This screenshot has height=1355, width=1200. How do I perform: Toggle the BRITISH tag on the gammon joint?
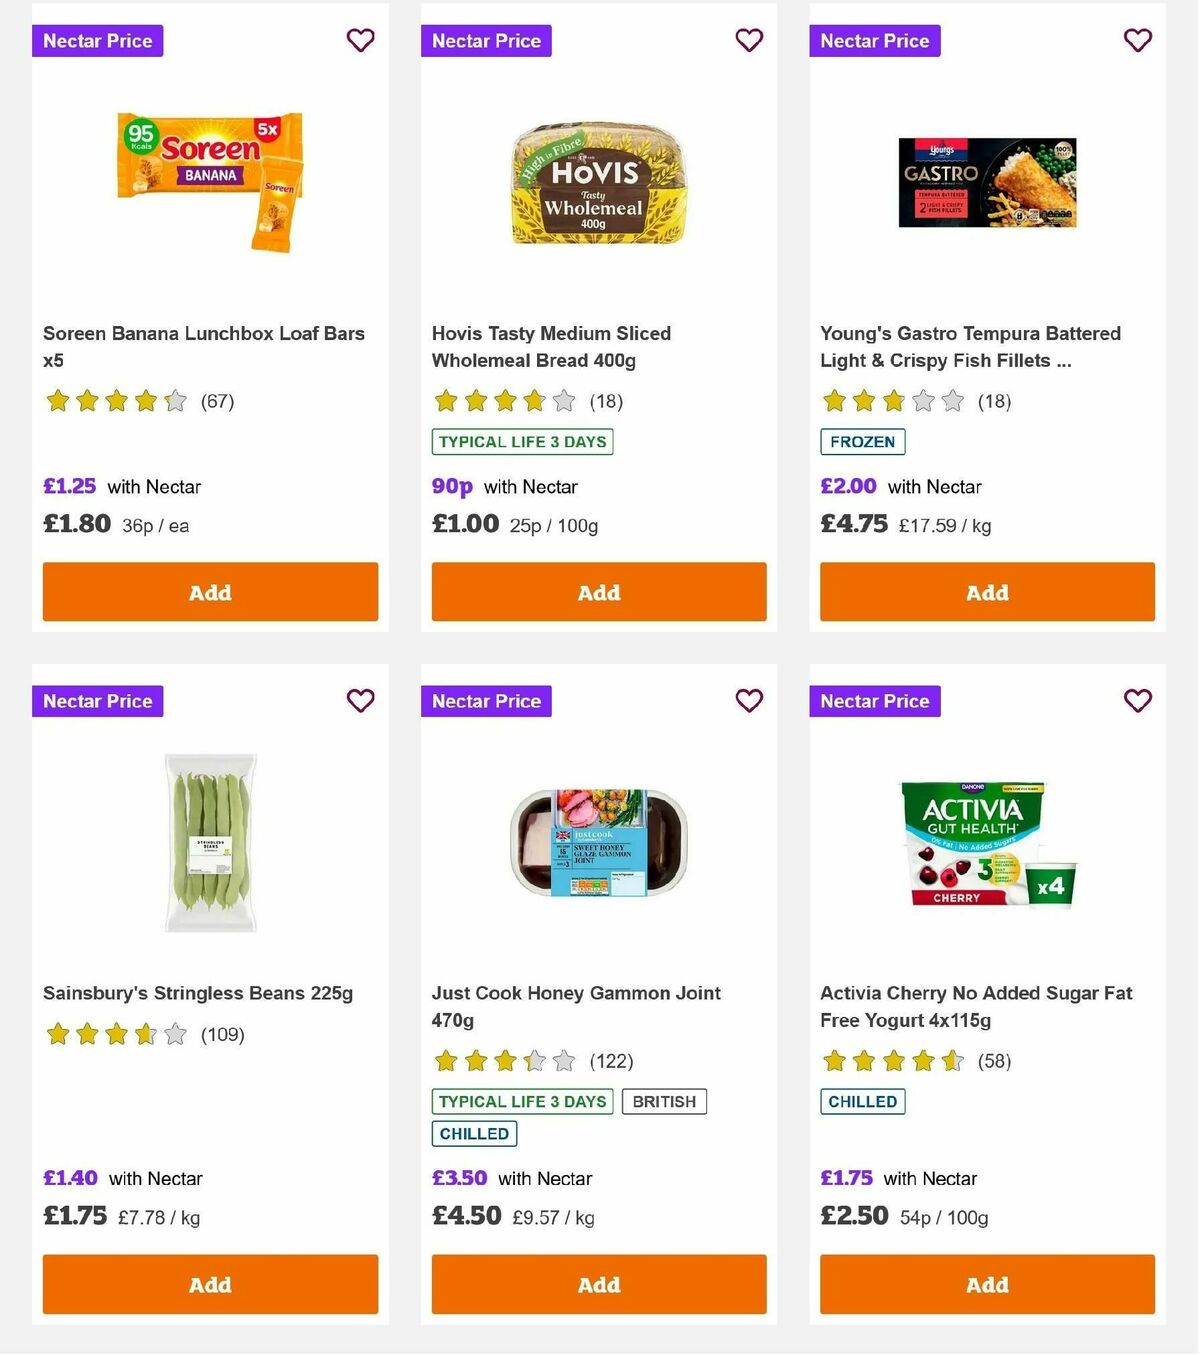(x=664, y=1101)
